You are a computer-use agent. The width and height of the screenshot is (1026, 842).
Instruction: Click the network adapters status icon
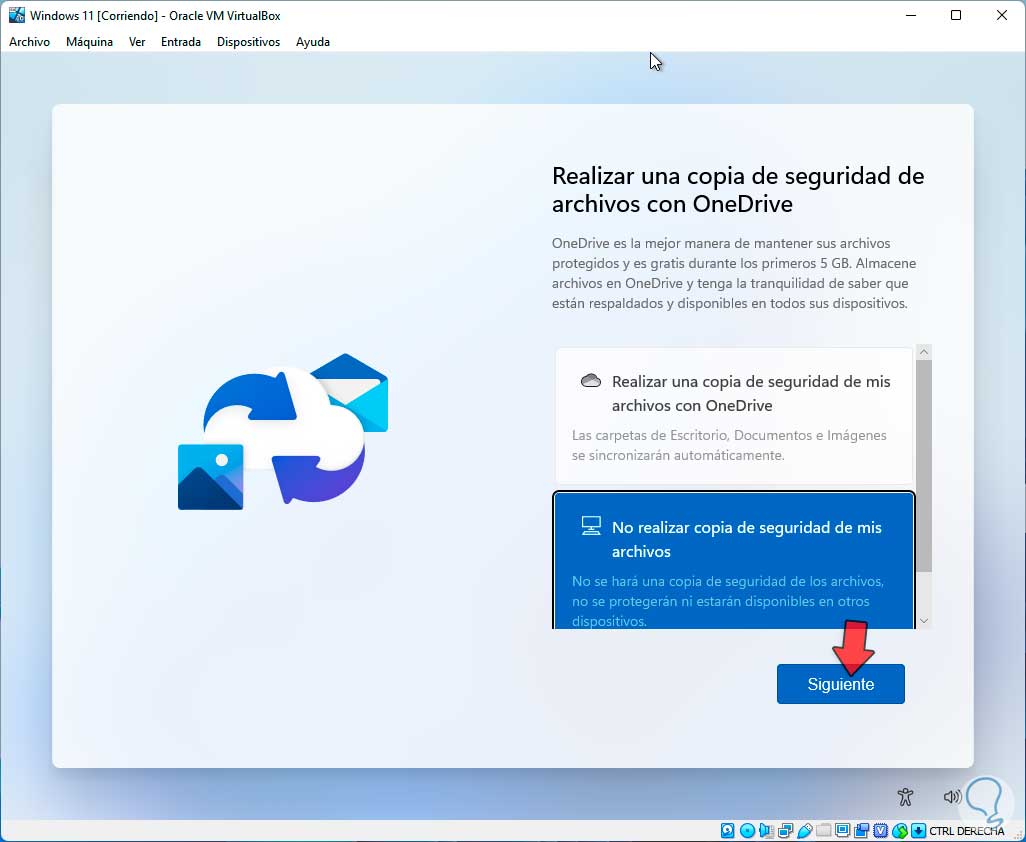tap(785, 831)
